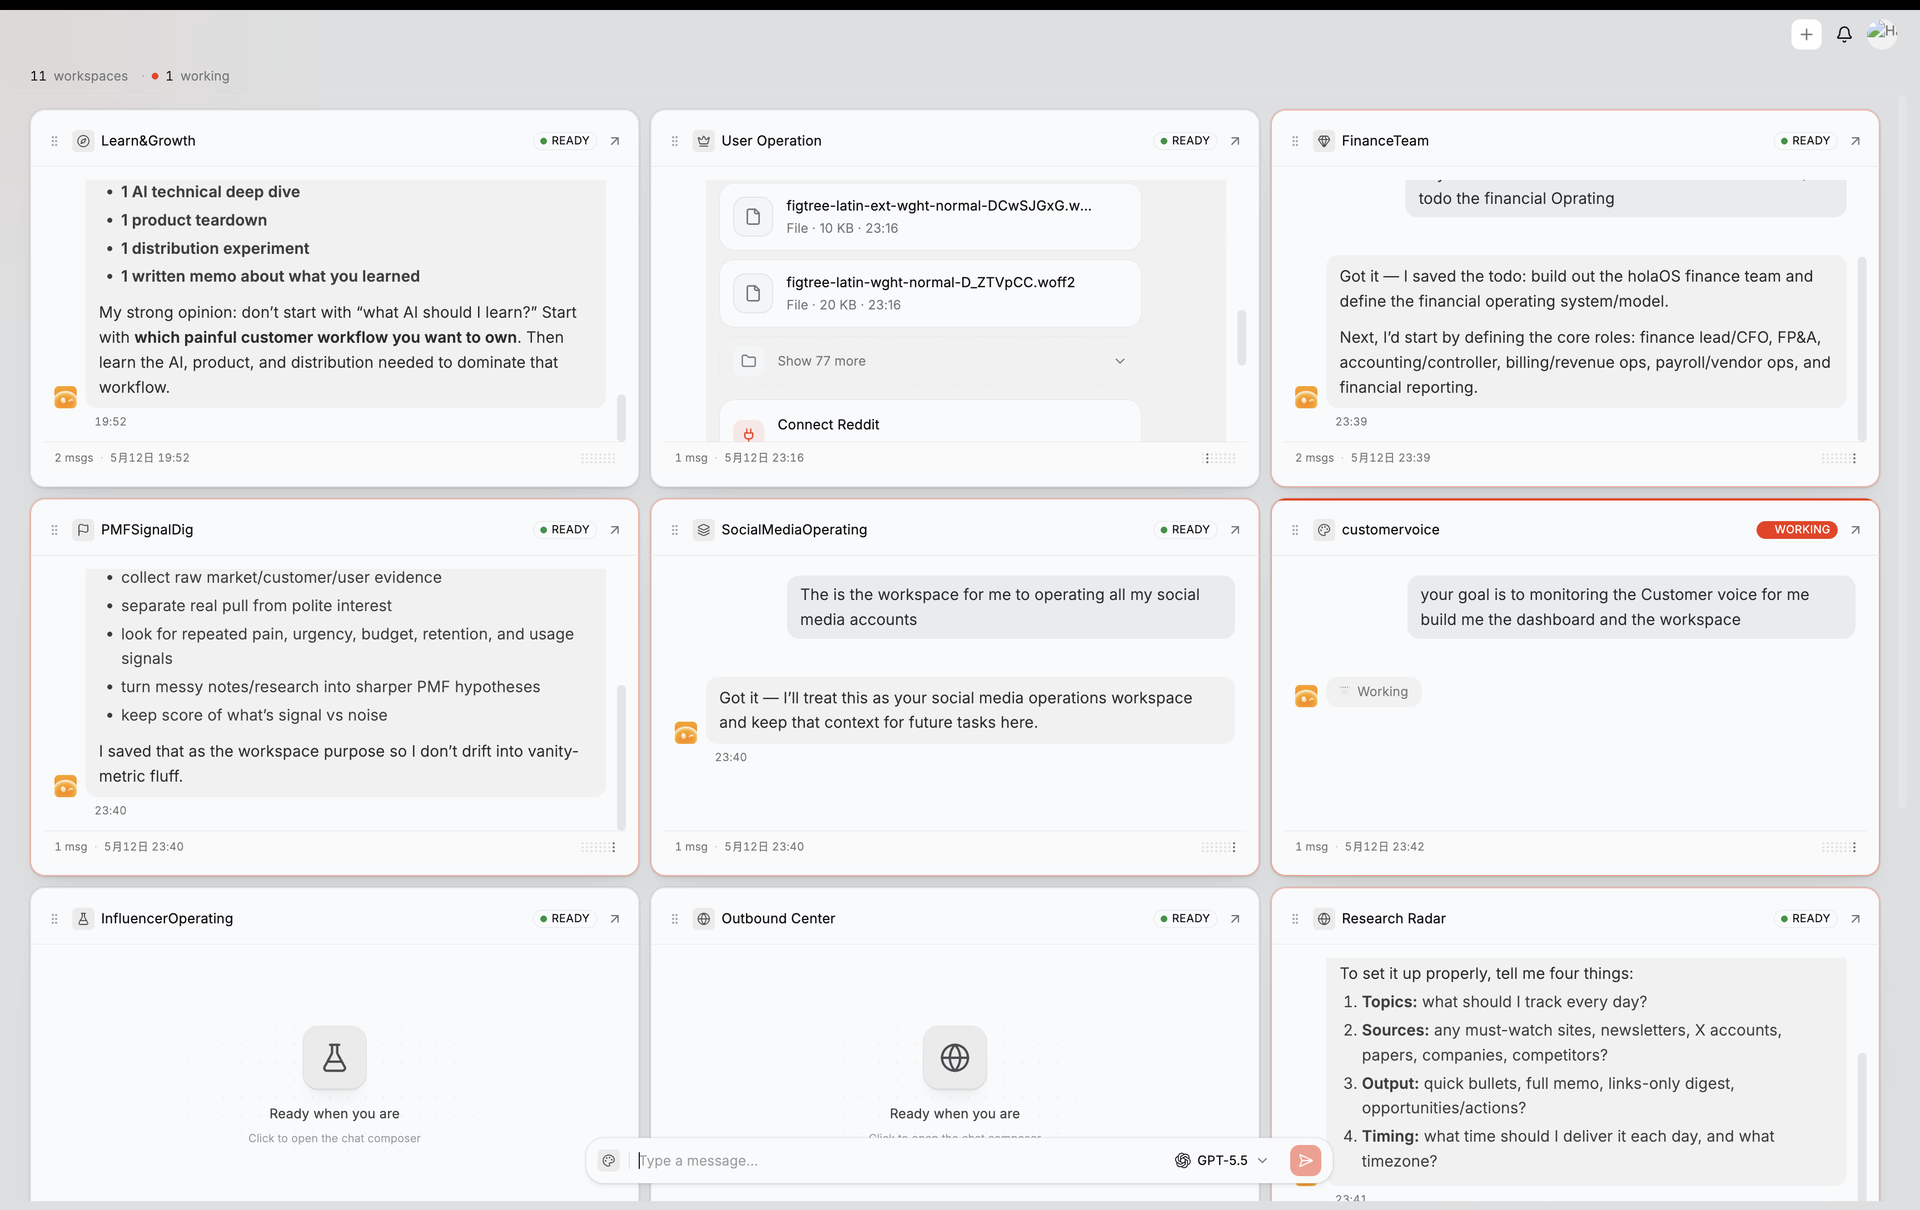The width and height of the screenshot is (1920, 1210).
Task: Click the "1 working" status indicator
Action: 191,76
